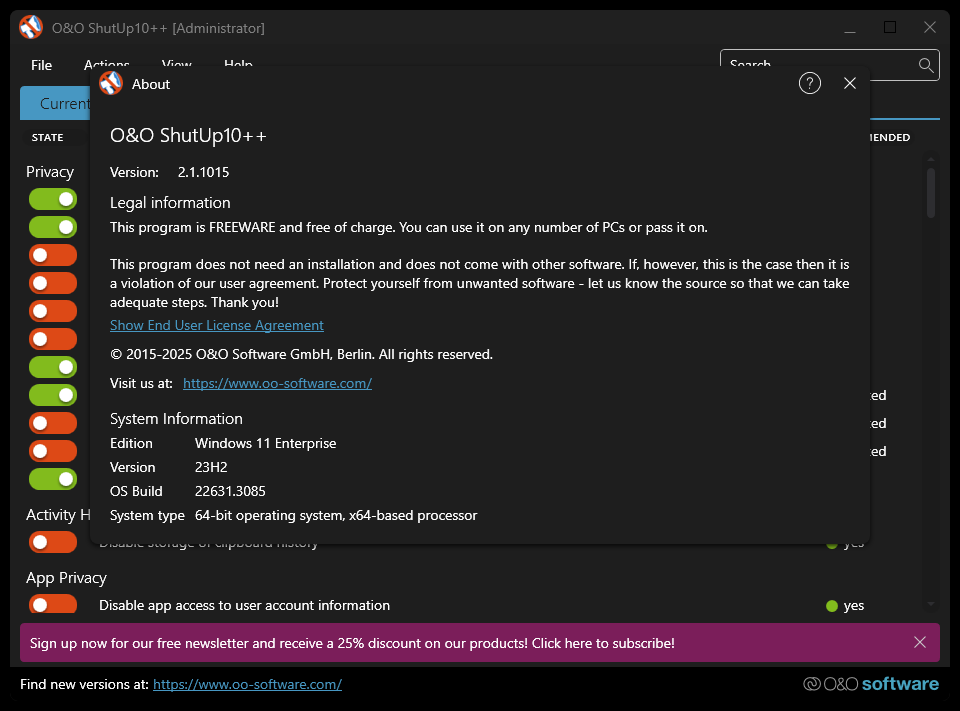Click the 23H2 version value

(x=211, y=467)
